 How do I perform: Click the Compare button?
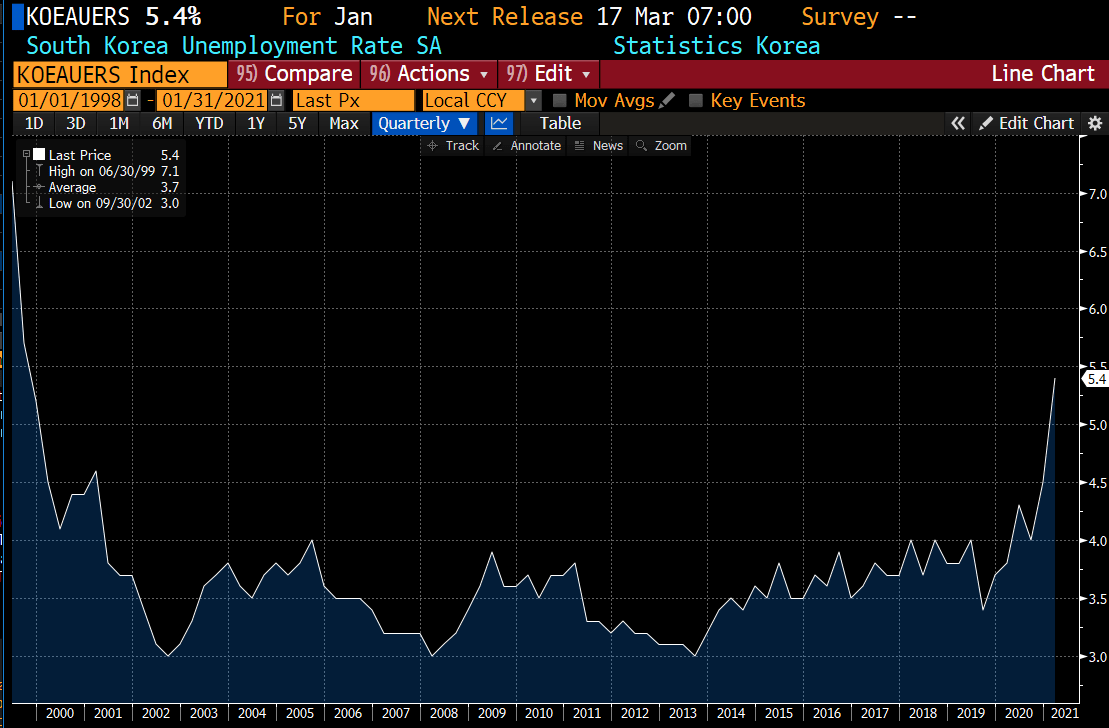point(295,74)
